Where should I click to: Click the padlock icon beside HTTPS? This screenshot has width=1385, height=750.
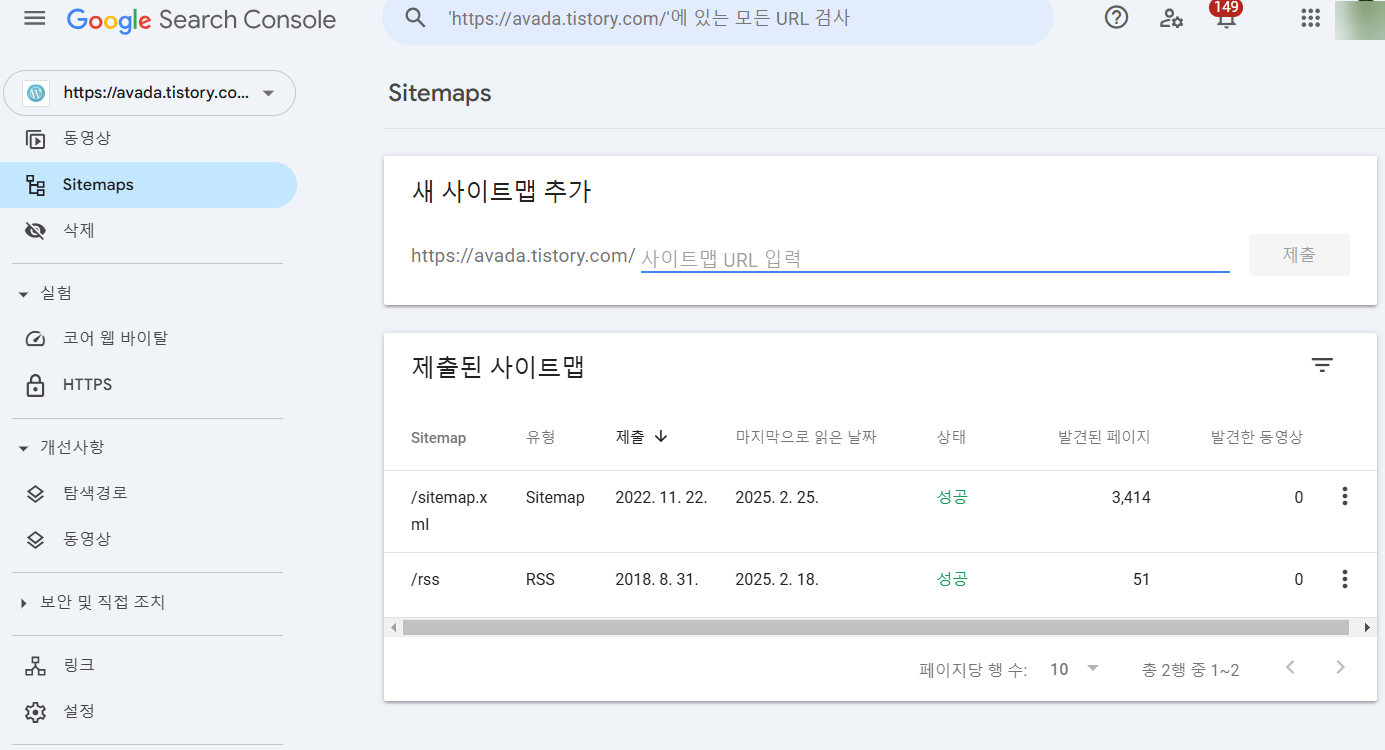click(x=36, y=385)
